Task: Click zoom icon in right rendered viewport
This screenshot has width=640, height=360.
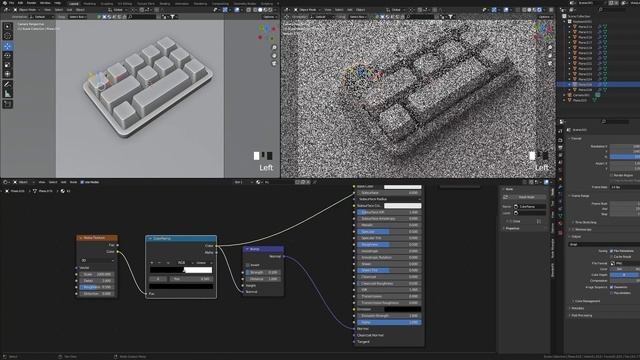Action: point(550,48)
